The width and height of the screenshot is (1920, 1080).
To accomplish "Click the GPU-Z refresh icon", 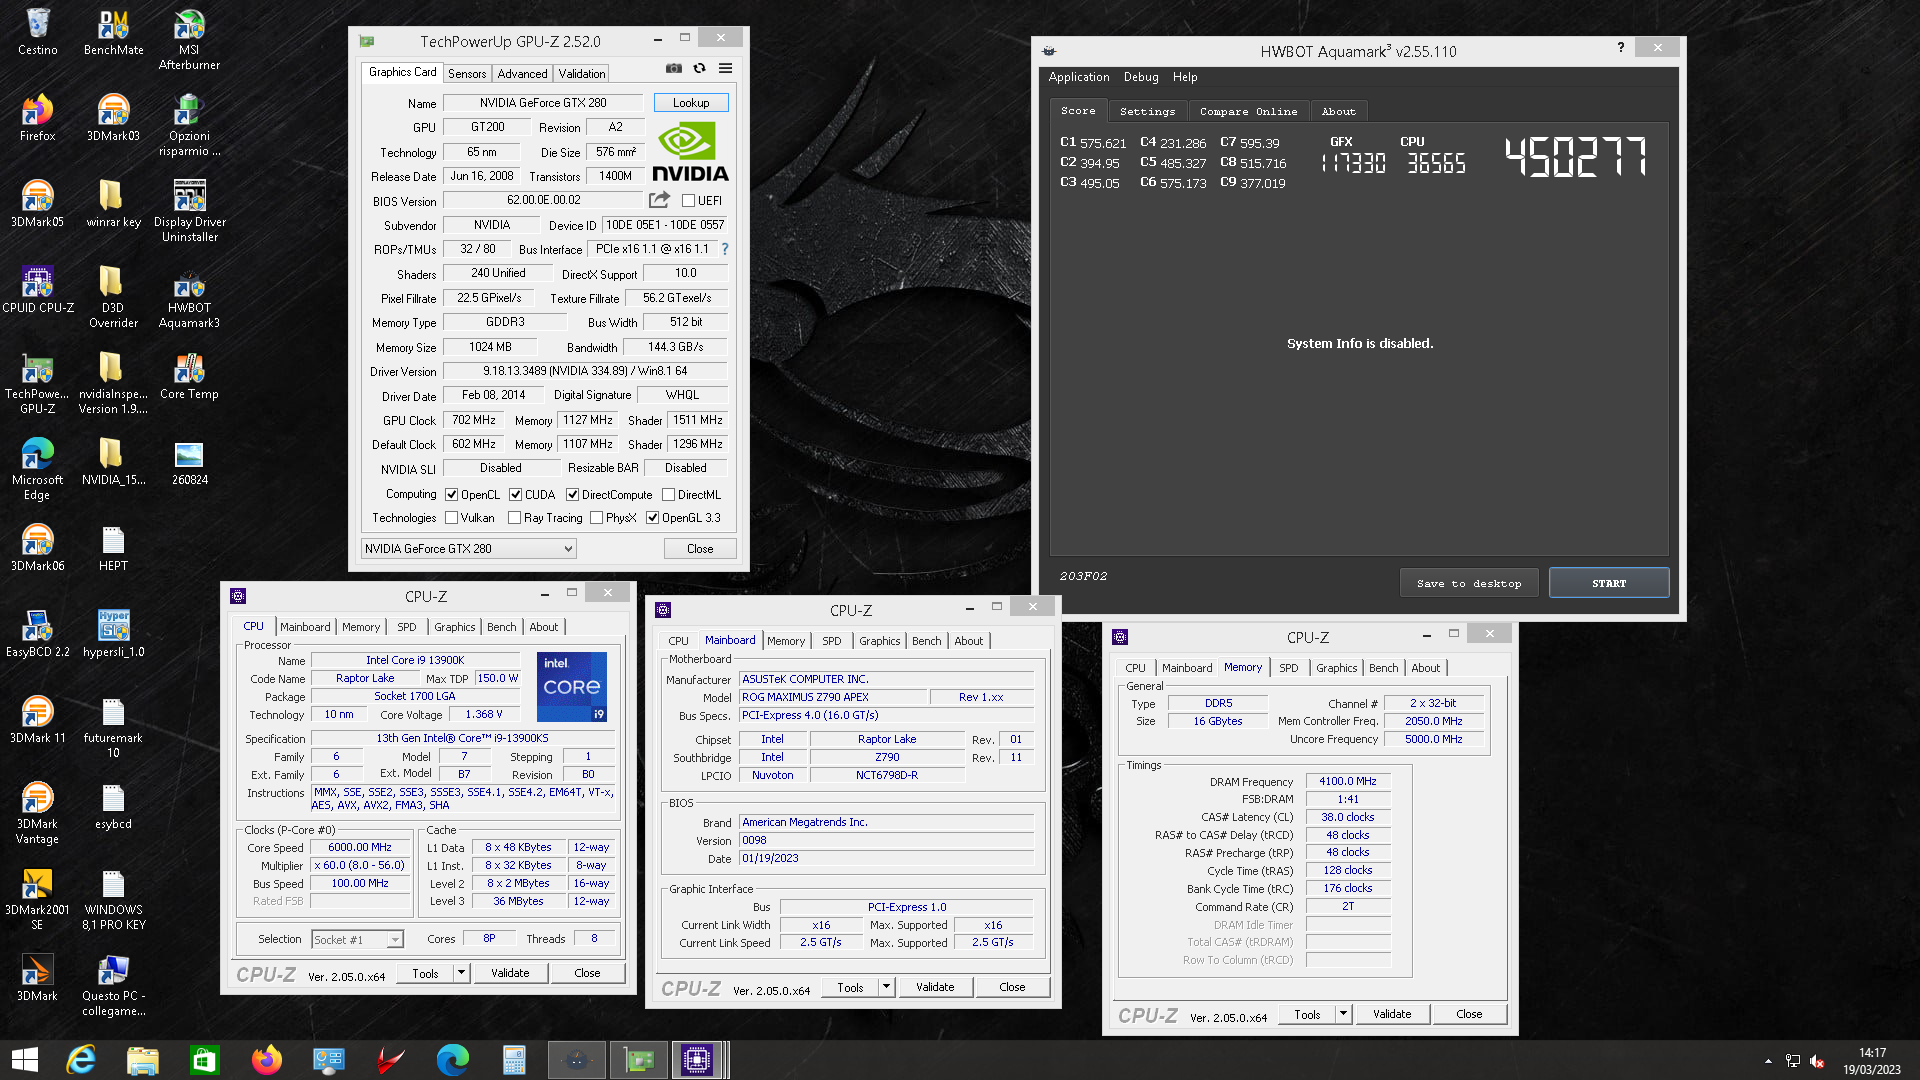I will (x=699, y=69).
